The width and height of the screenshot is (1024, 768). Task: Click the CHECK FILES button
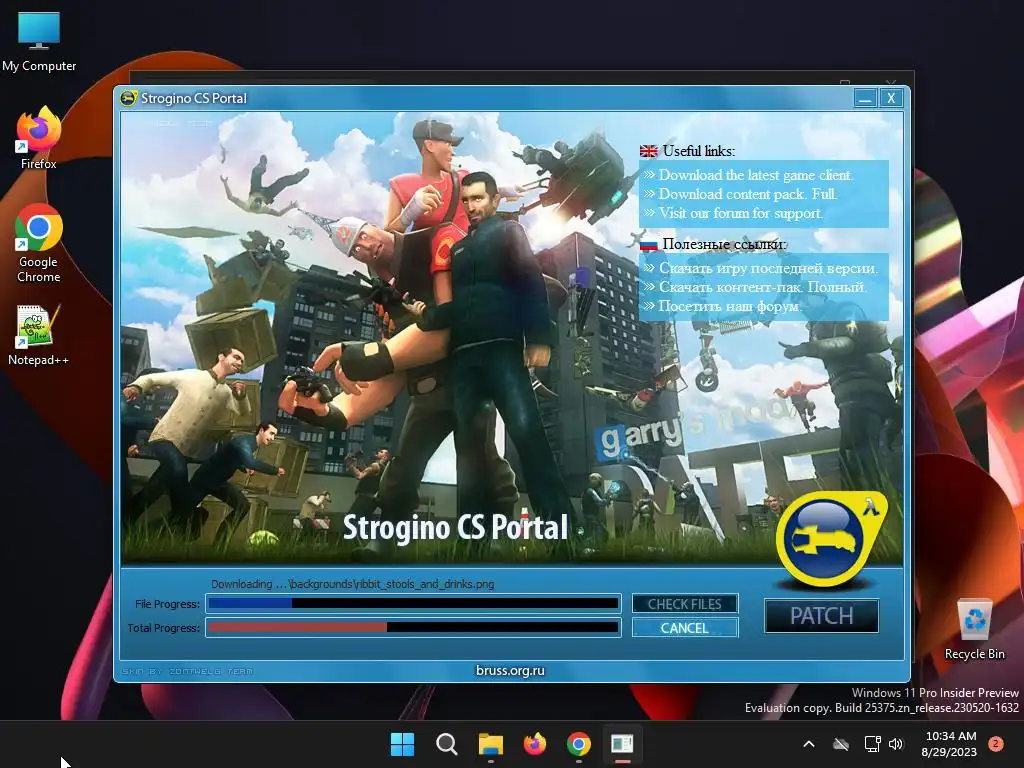[685, 604]
